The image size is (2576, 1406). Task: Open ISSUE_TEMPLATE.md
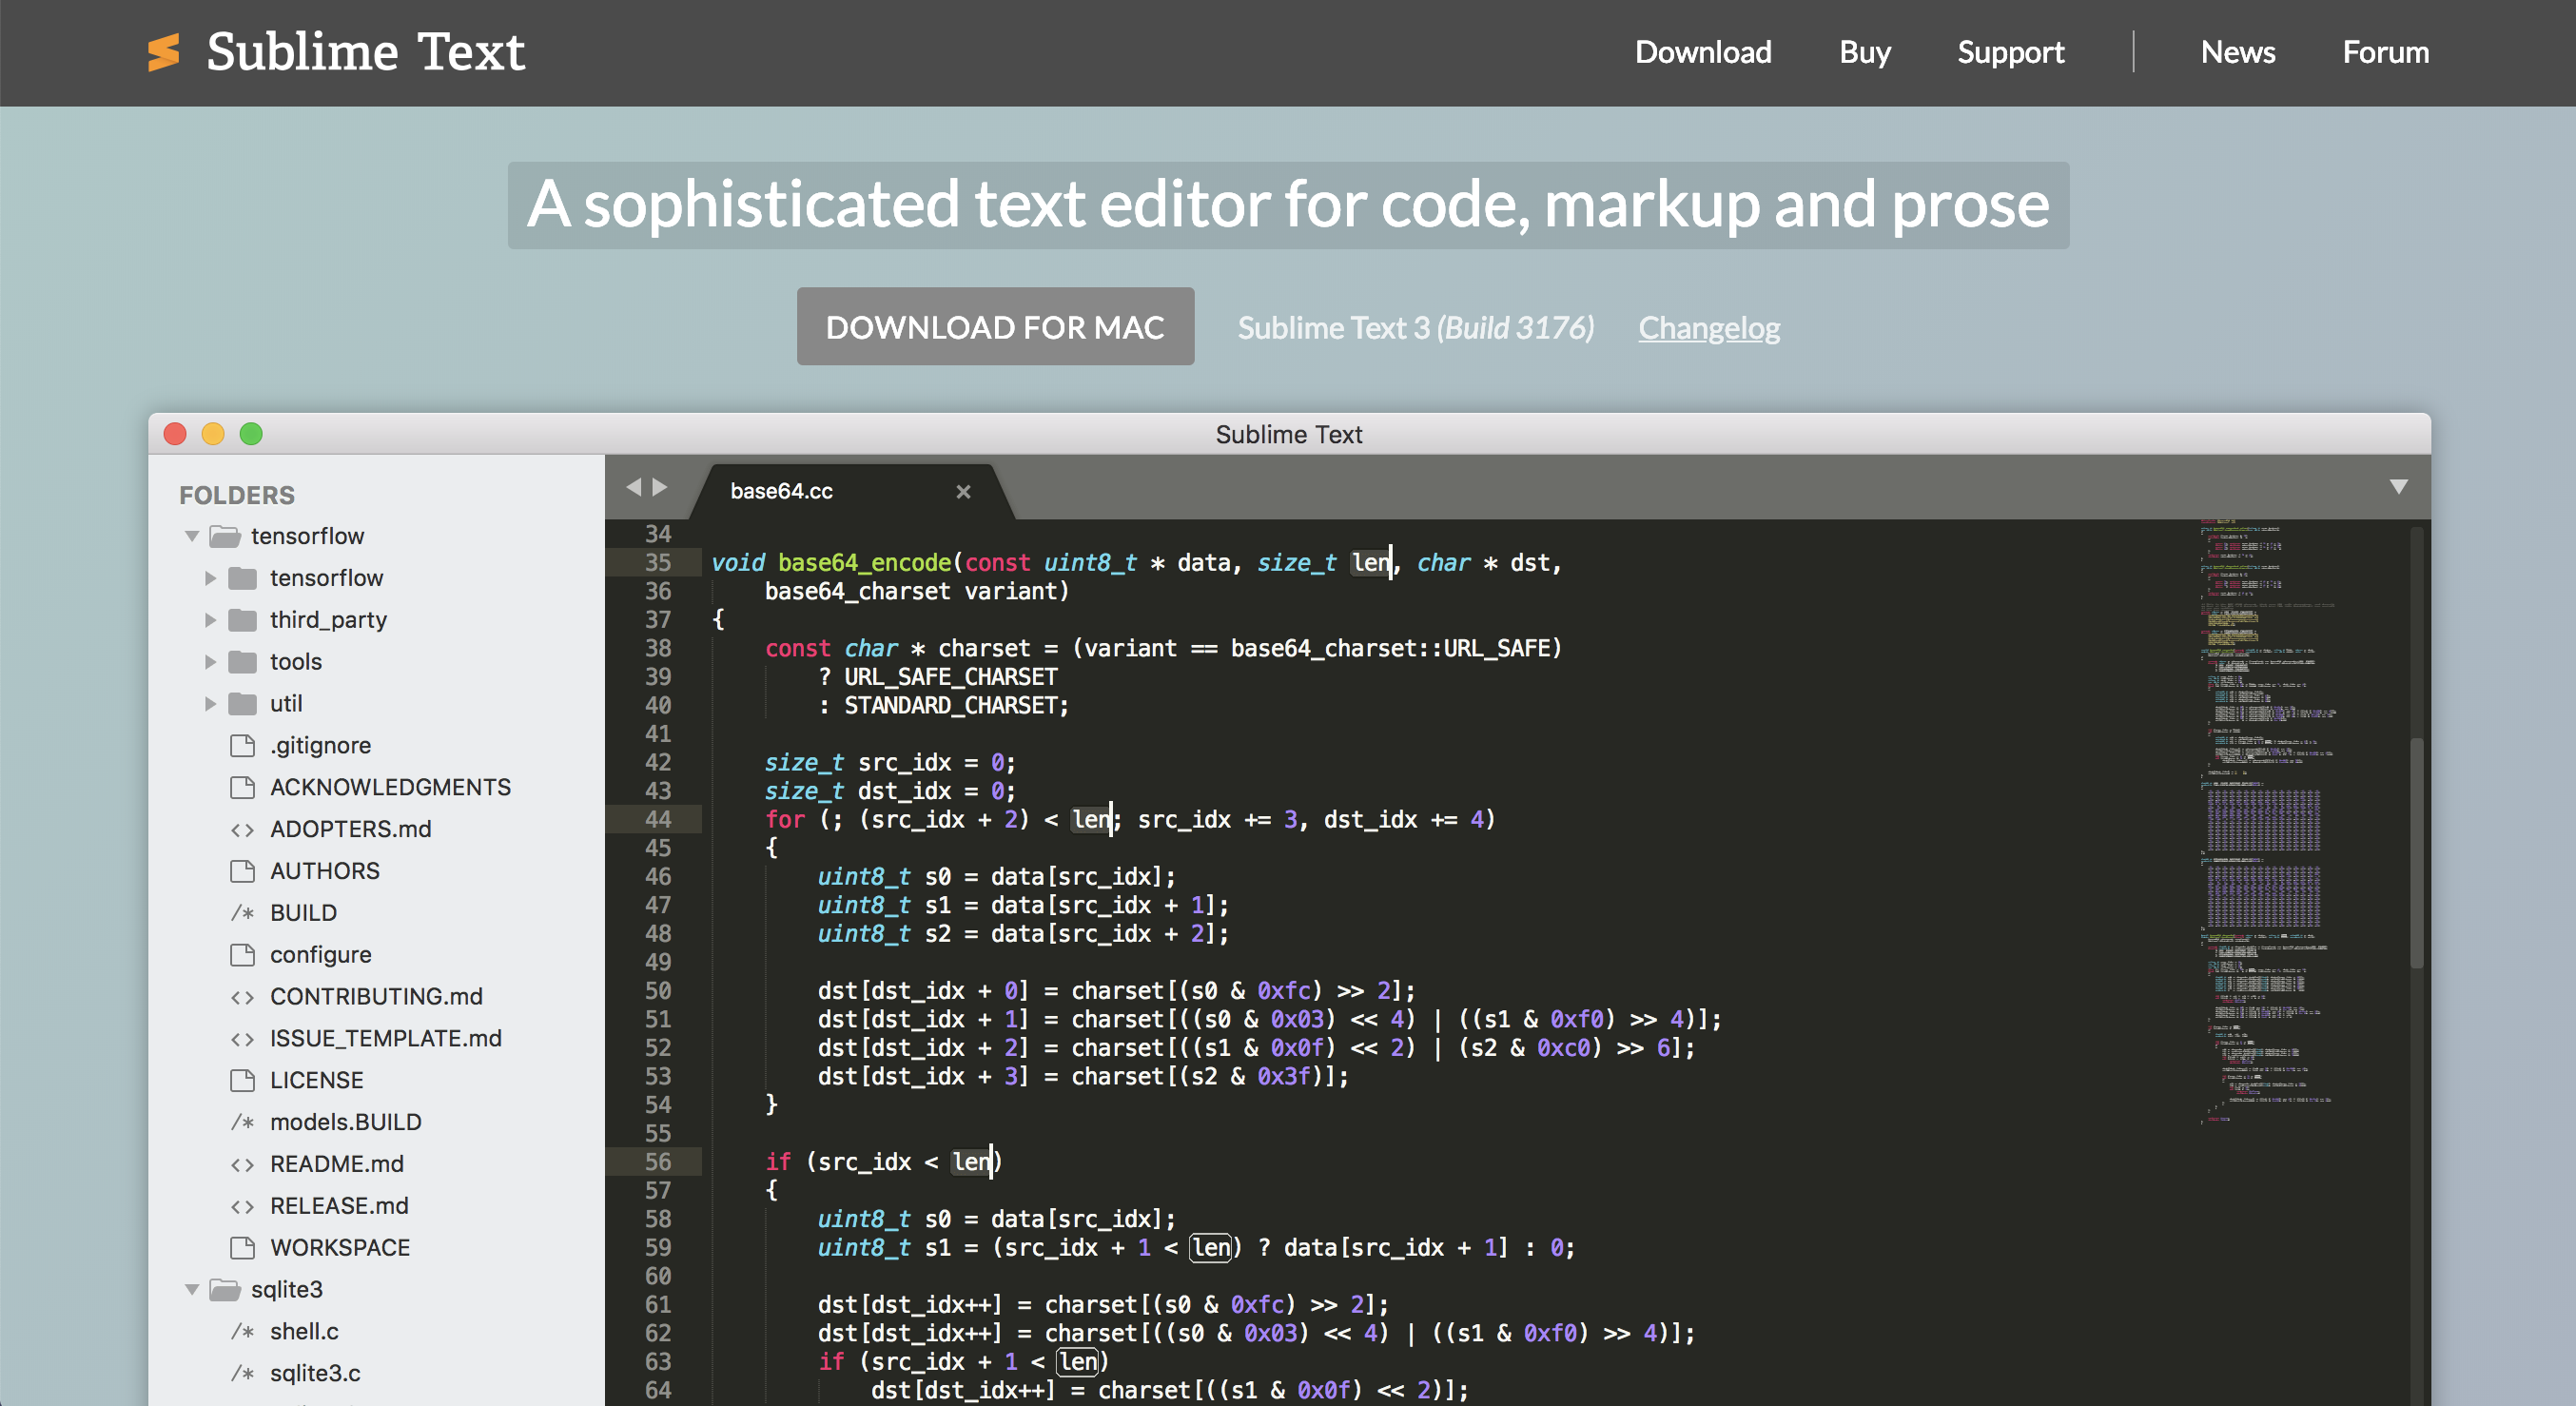(385, 1039)
